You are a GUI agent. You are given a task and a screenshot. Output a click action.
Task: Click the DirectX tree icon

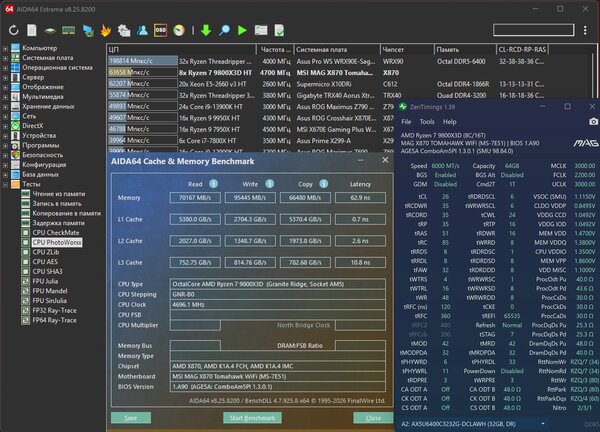pyautogui.click(x=15, y=126)
